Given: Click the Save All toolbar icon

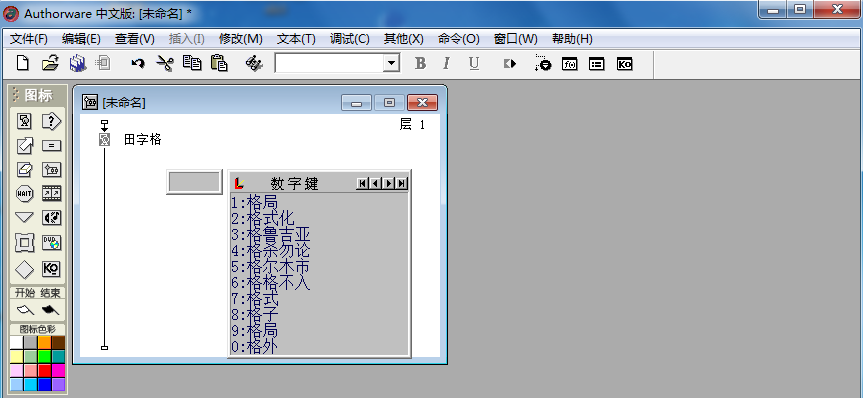Looking at the screenshot, I should point(78,63).
